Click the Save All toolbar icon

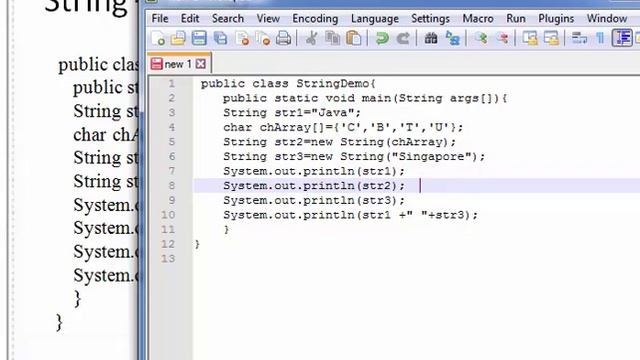click(221, 38)
